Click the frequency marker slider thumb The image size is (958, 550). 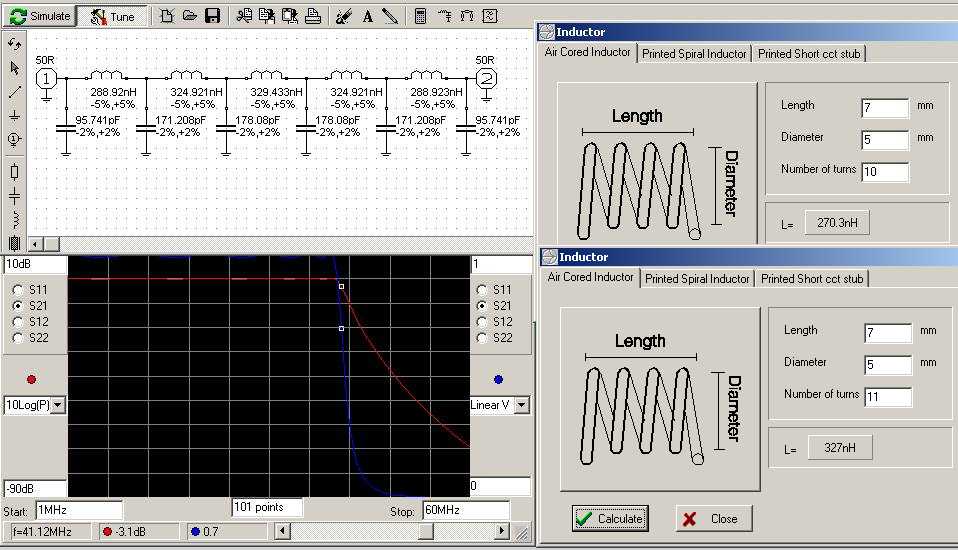[426, 531]
